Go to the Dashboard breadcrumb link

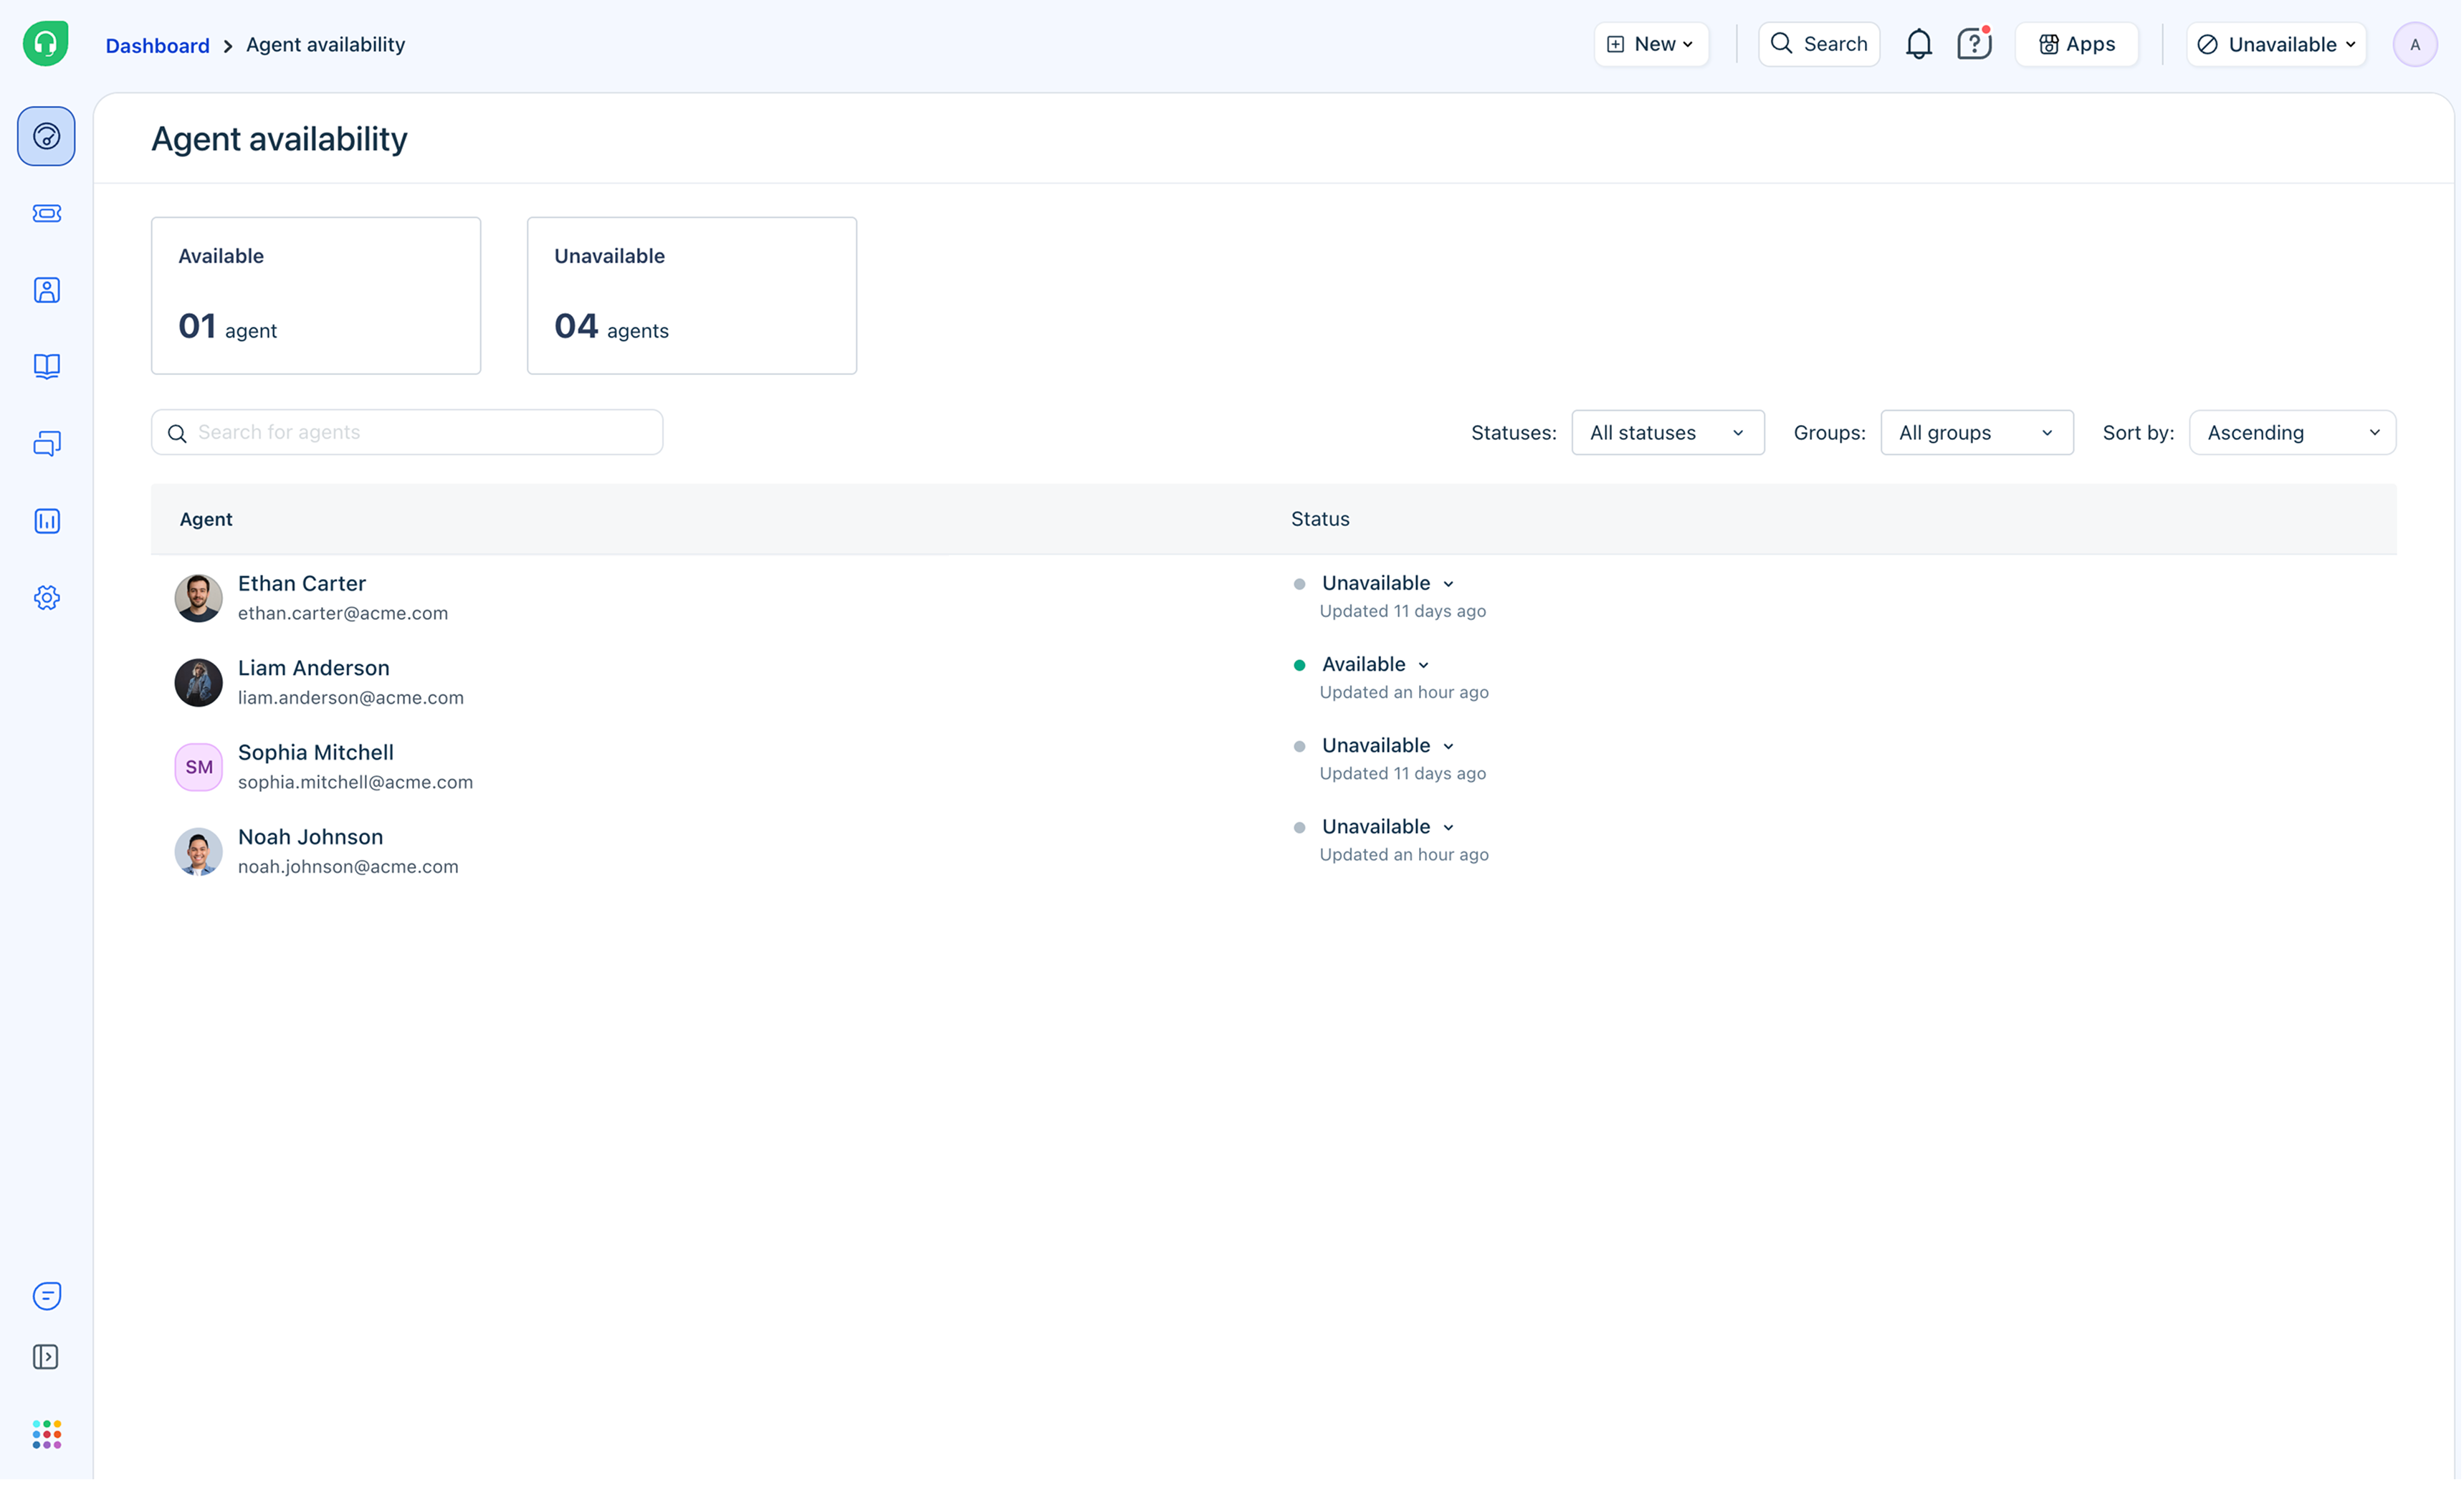157,45
